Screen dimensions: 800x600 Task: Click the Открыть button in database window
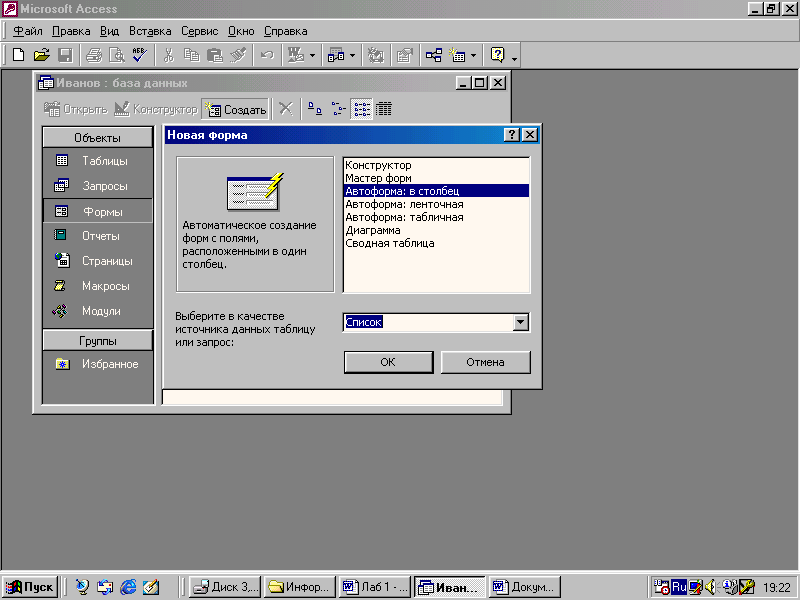pos(76,109)
